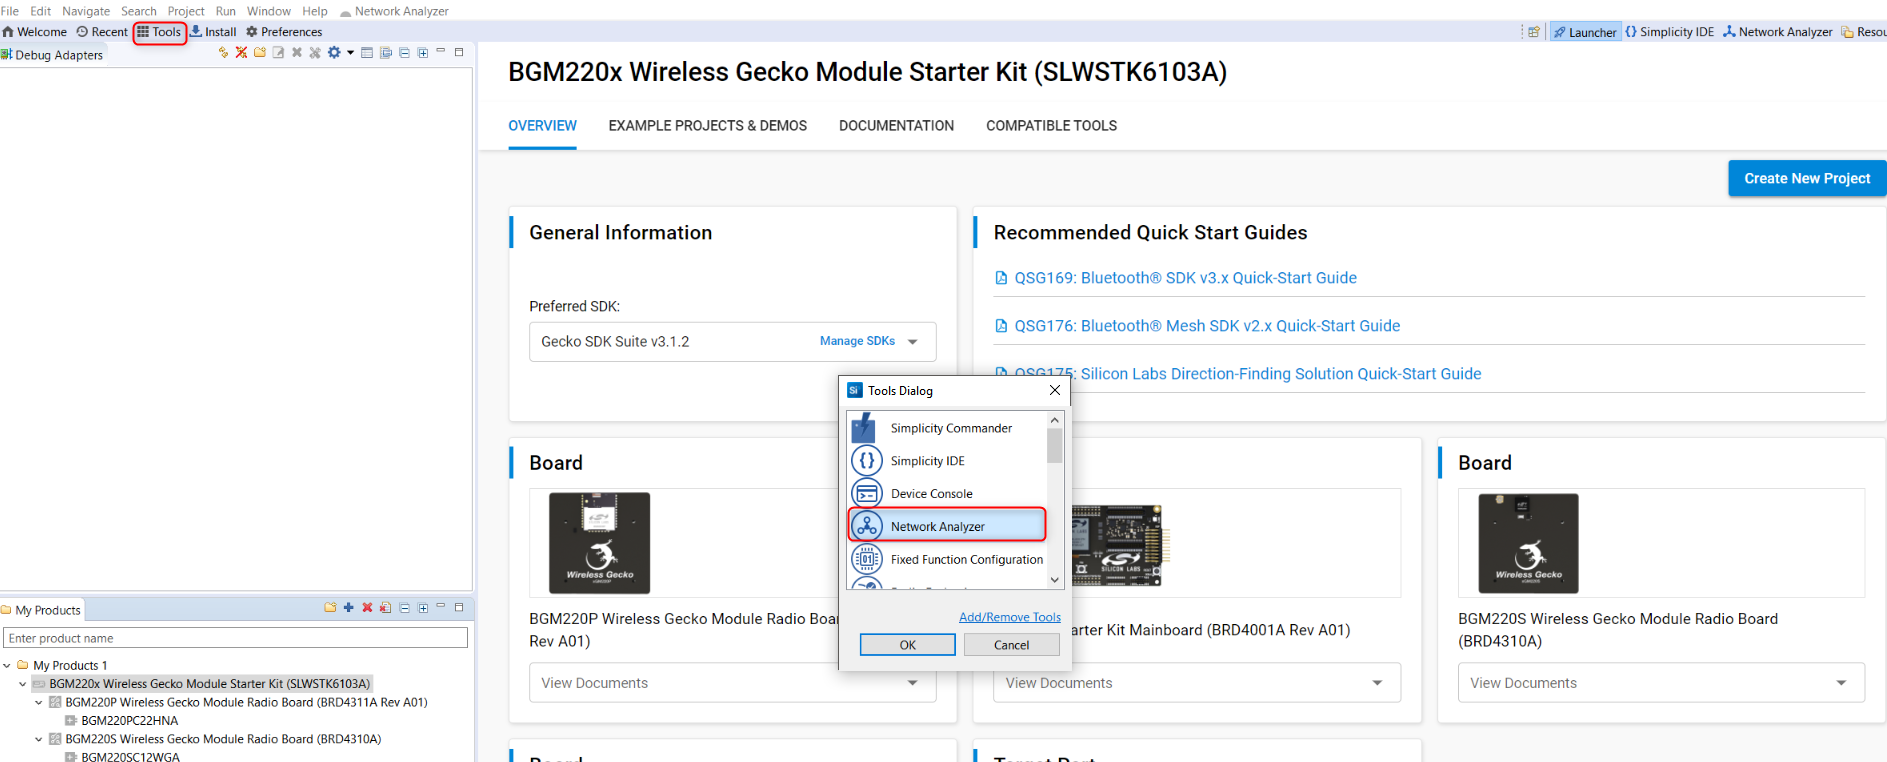Click the Tools Dialog list scrollbar down arrow

[1054, 580]
